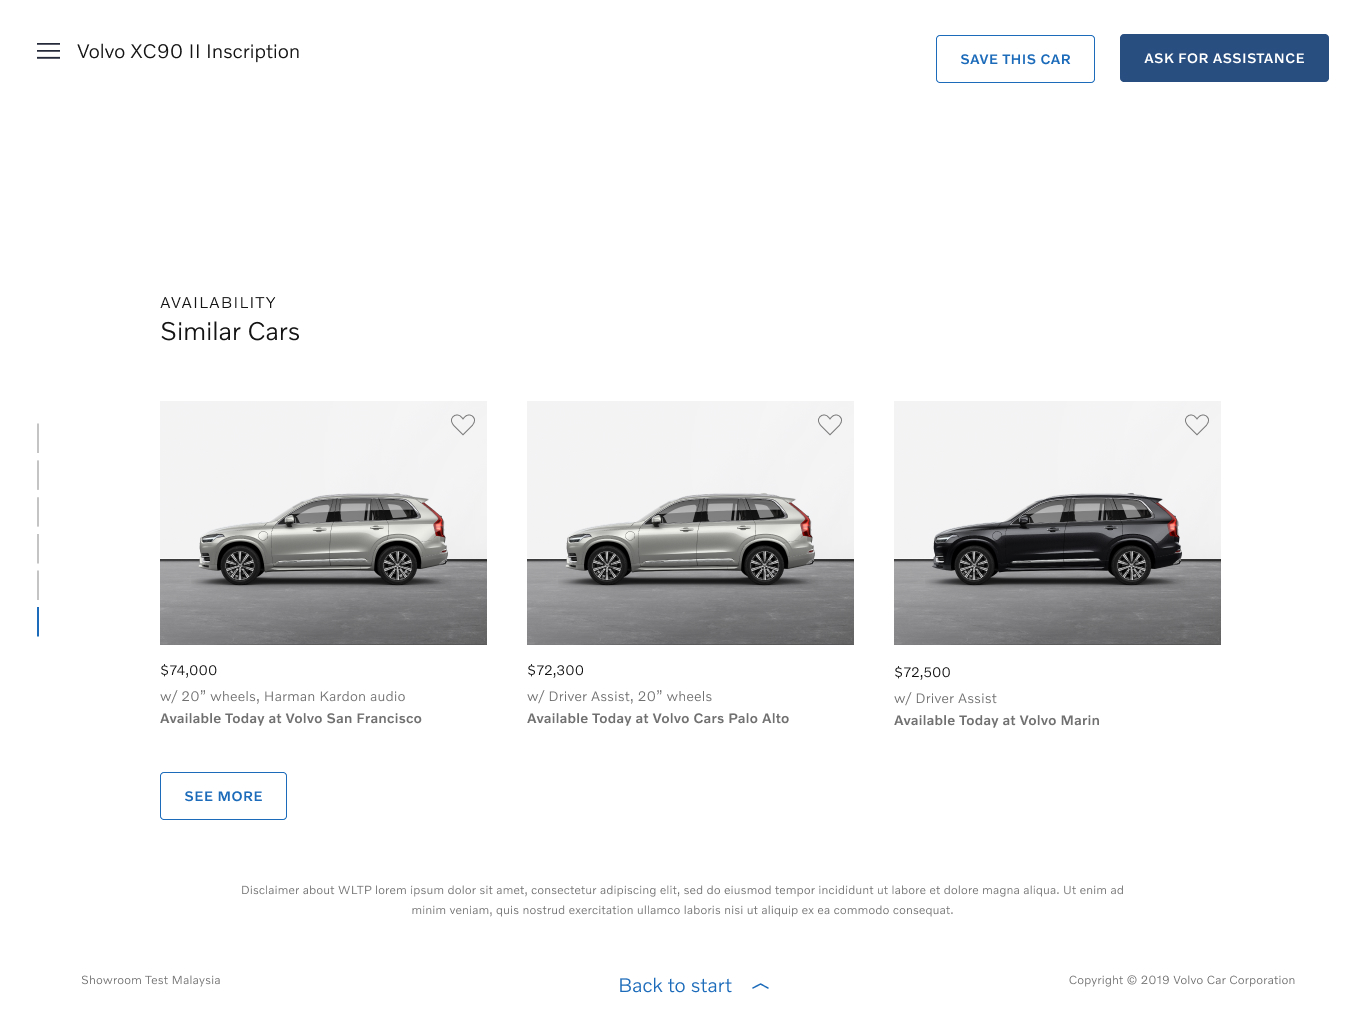This screenshot has width=1366, height=1024.
Task: Favorite the $72,500 car with heart icon
Action: pos(1197,425)
